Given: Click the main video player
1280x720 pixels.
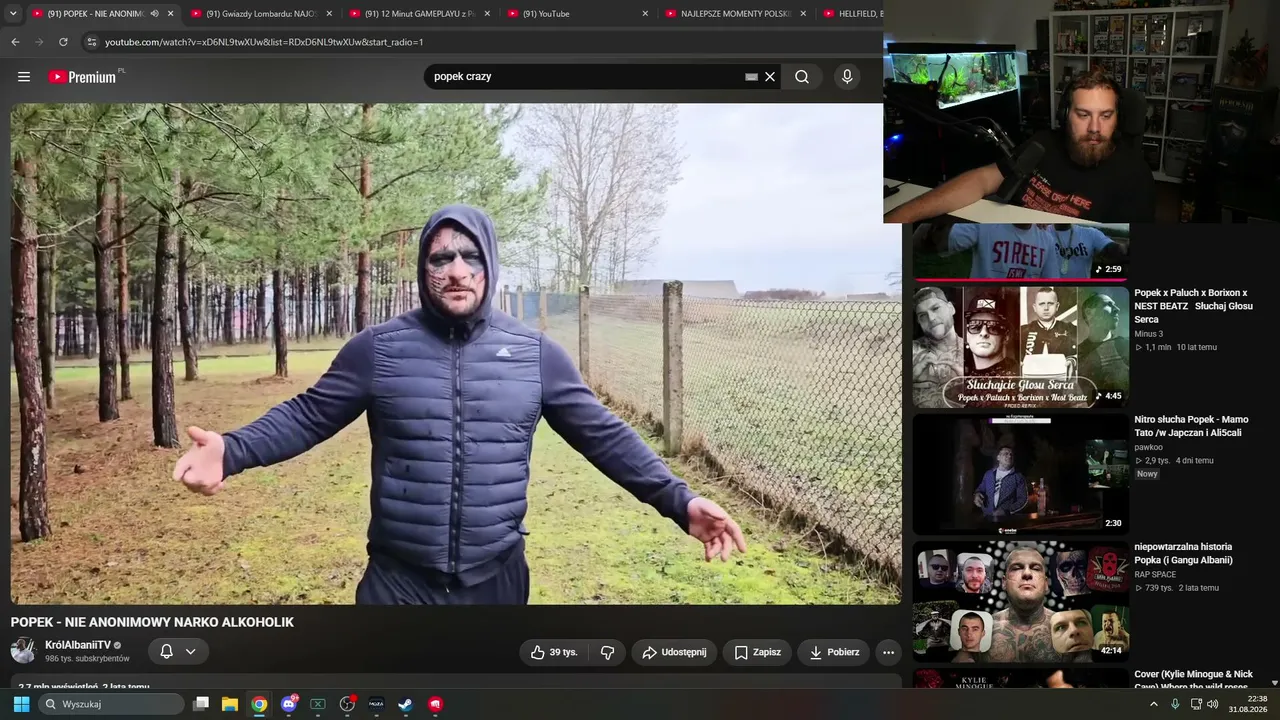Looking at the screenshot, I should click(x=456, y=354).
